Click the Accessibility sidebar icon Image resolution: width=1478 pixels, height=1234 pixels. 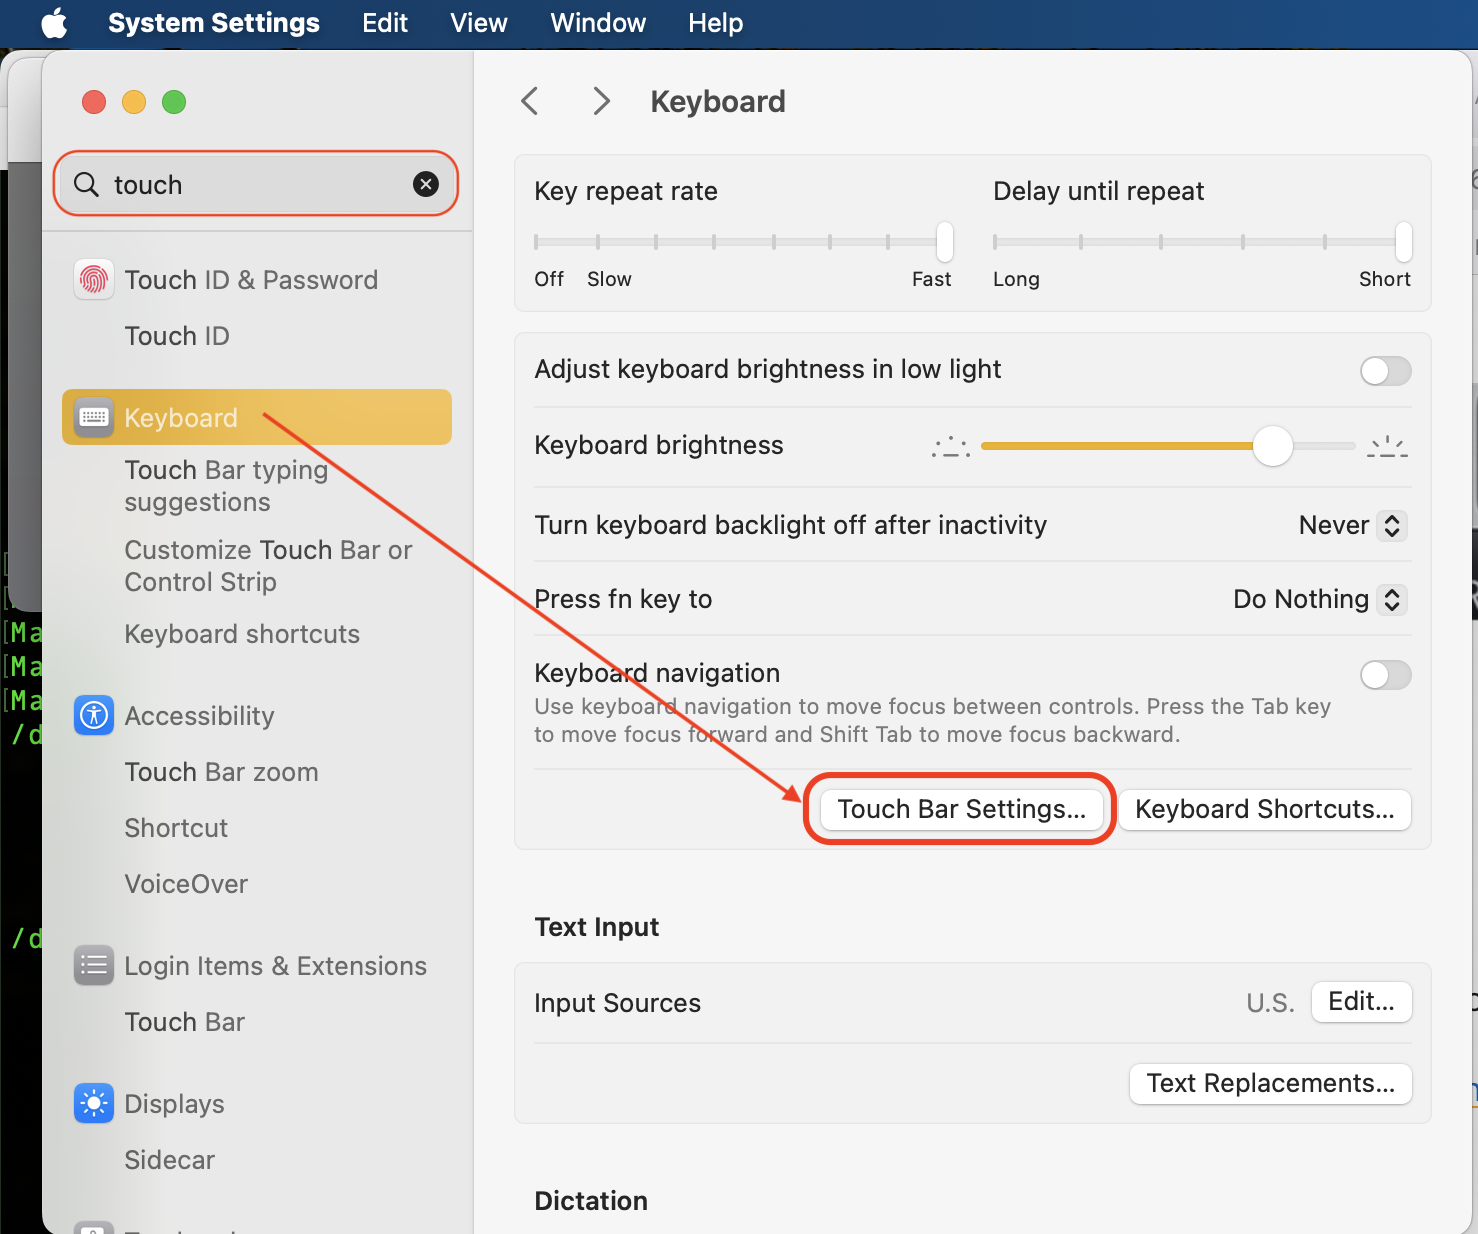[94, 715]
